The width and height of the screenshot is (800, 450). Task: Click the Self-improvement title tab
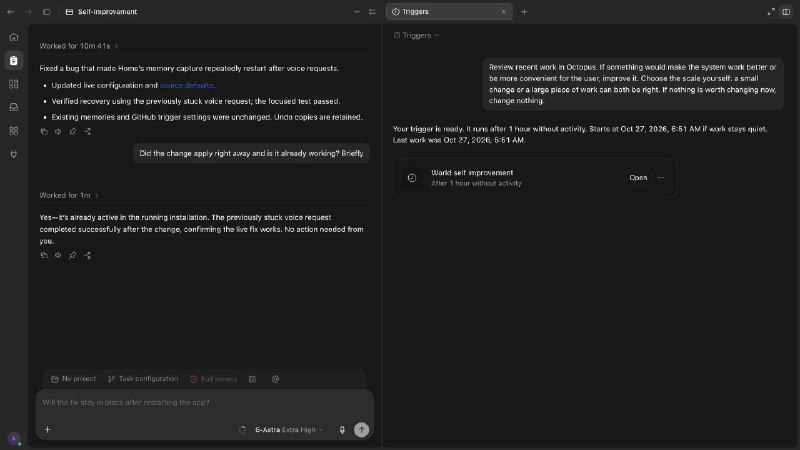point(102,12)
